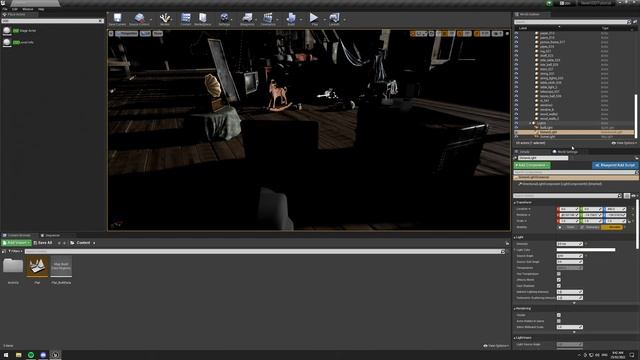Click the Play button in toolbar
The width and height of the screenshot is (640, 360).
coord(314,18)
